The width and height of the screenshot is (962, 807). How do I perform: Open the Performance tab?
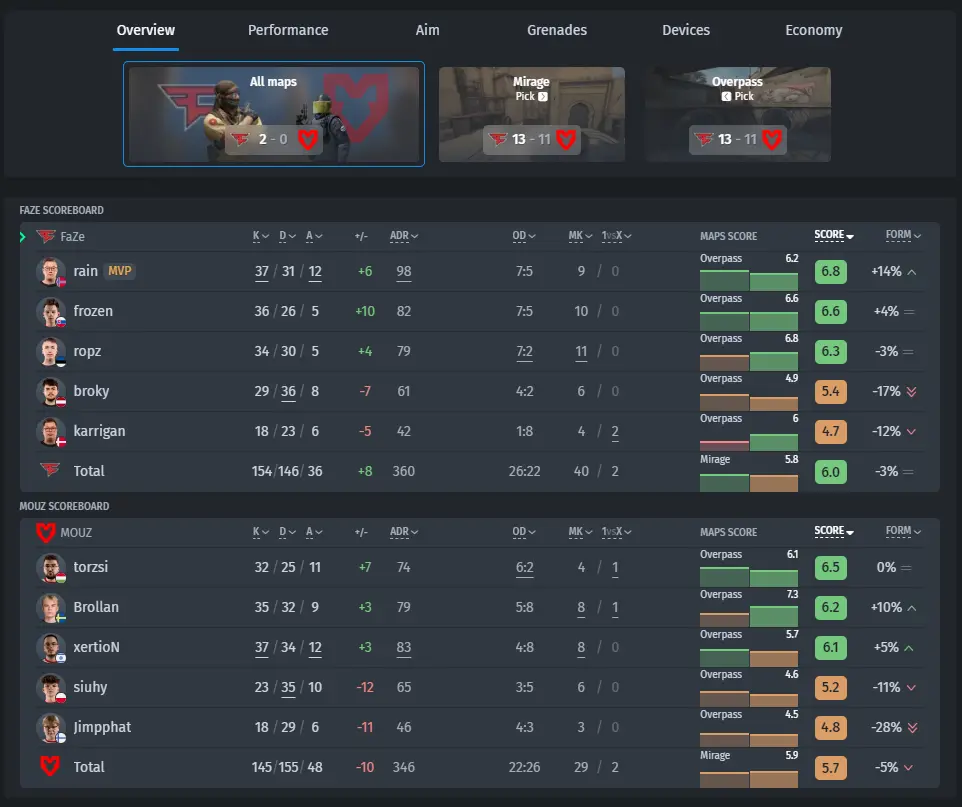click(288, 30)
